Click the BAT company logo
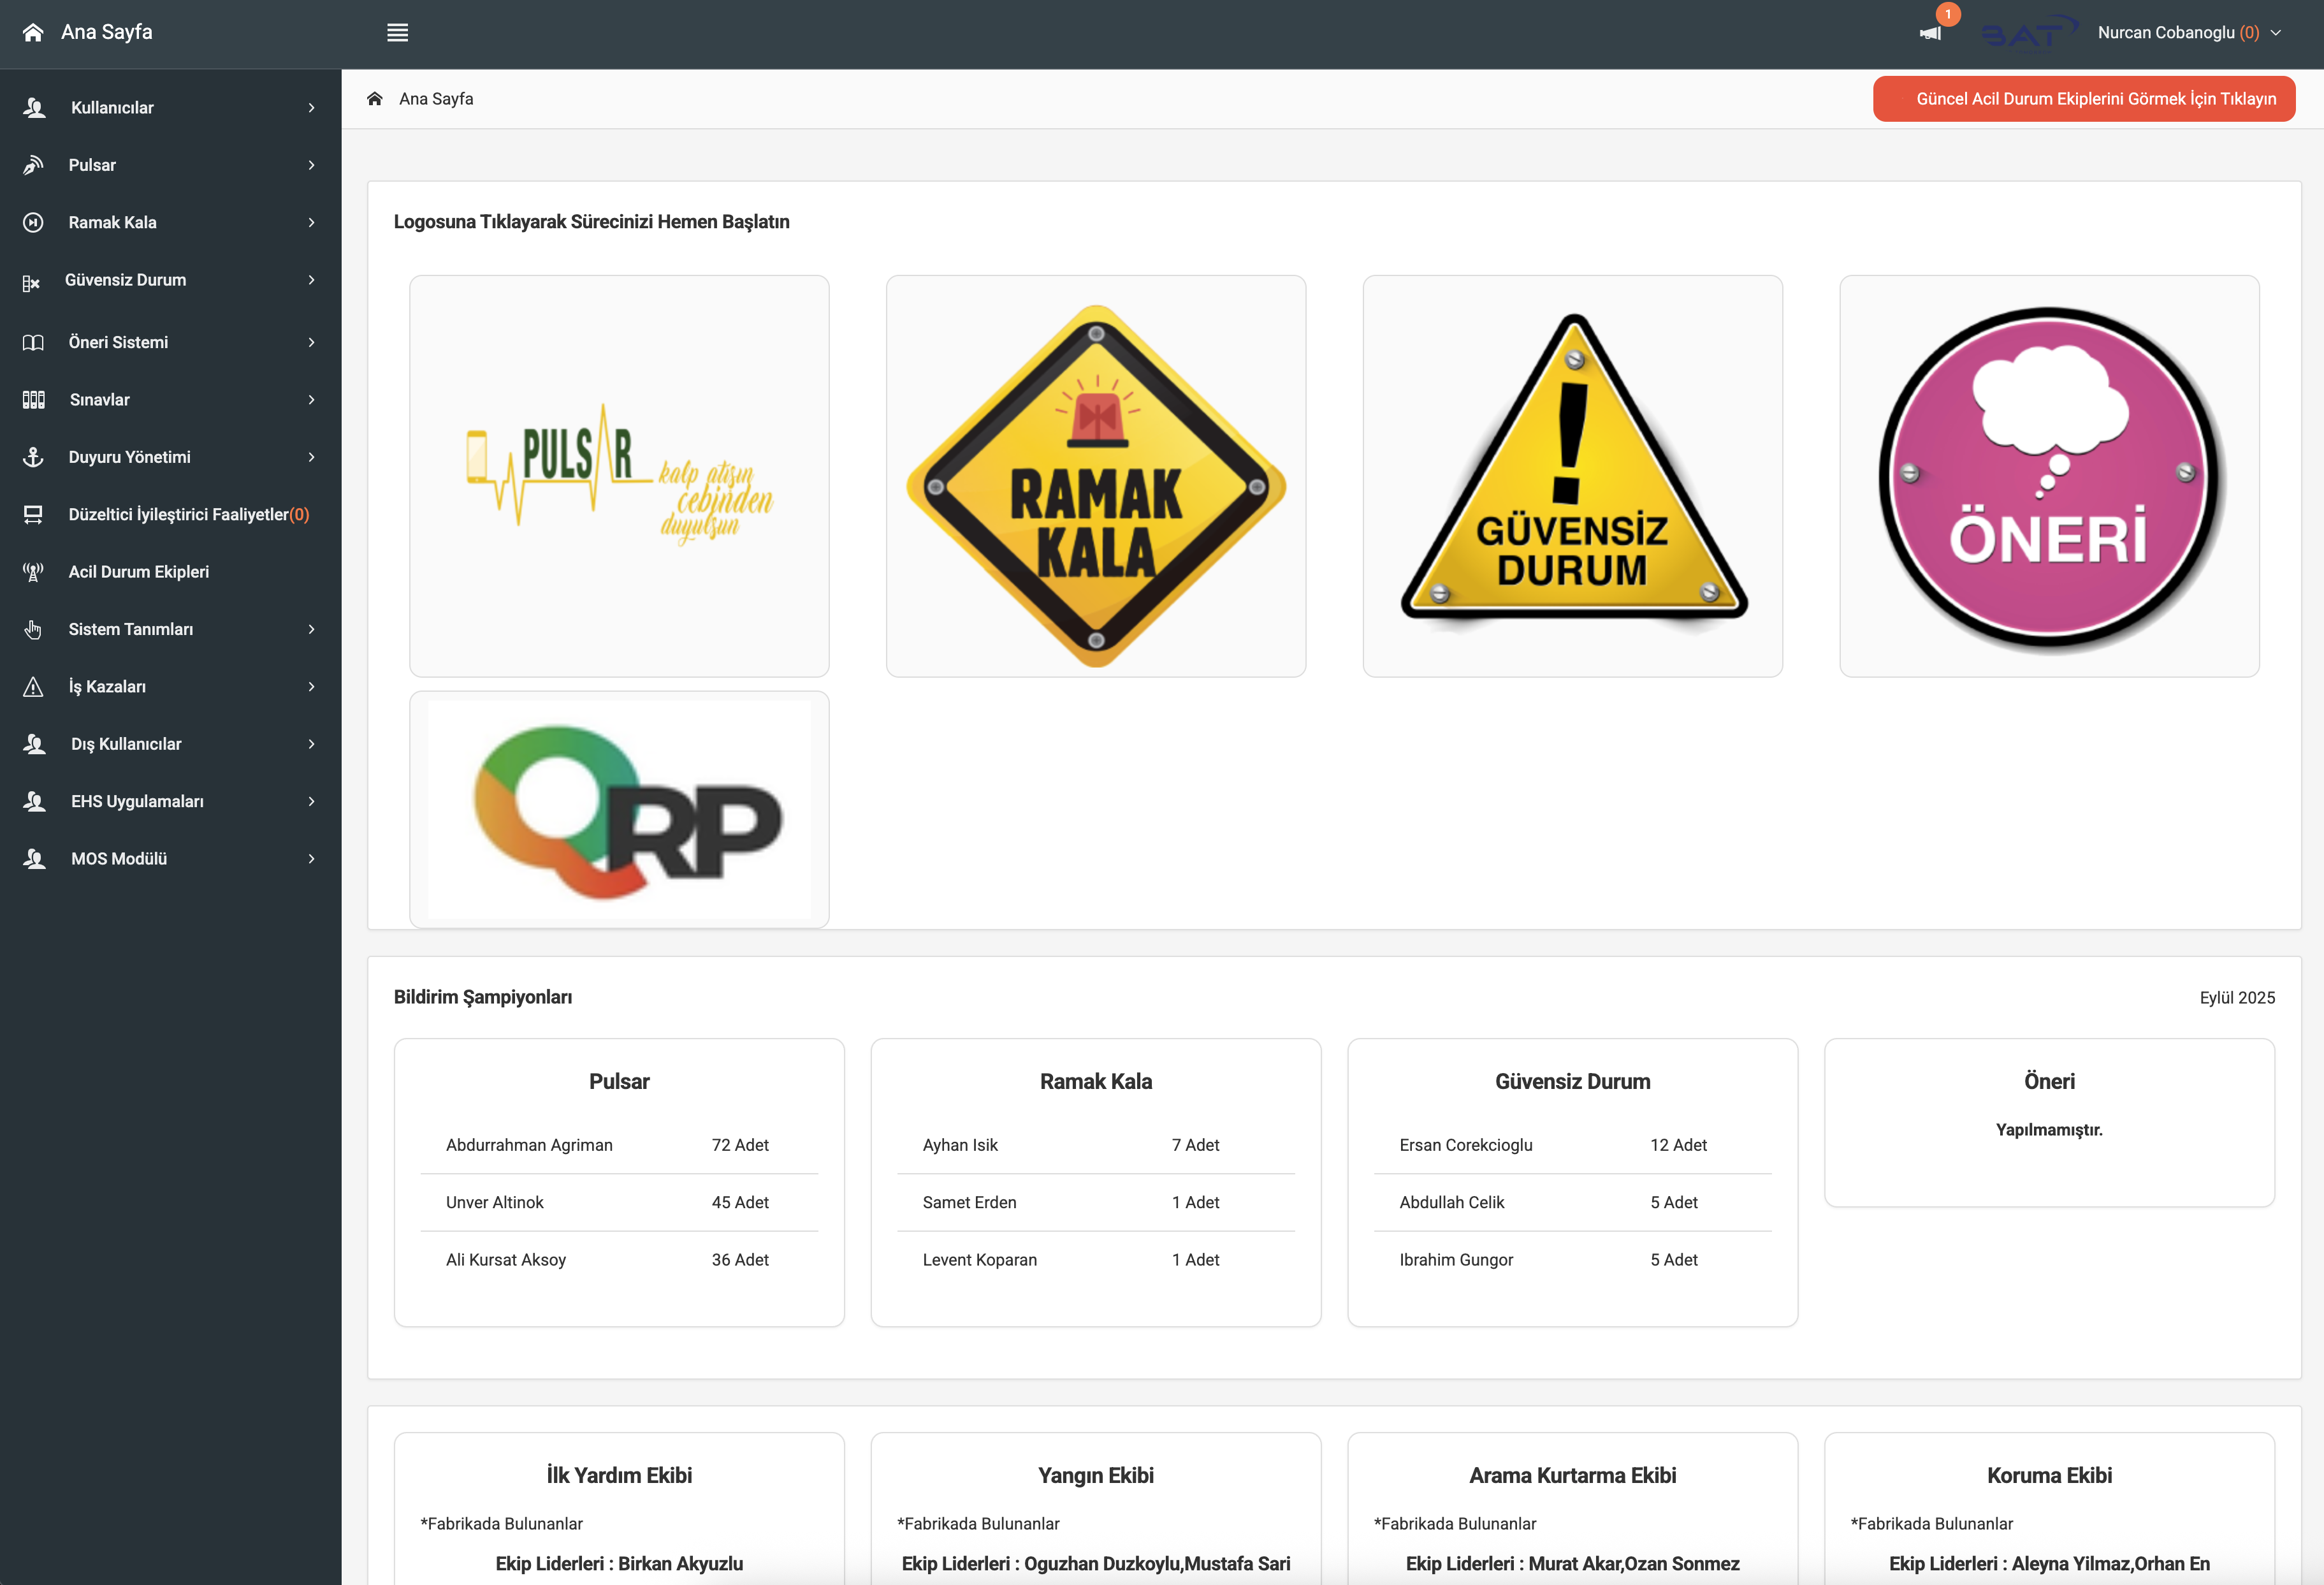This screenshot has width=2324, height=1585. pyautogui.click(x=2028, y=32)
